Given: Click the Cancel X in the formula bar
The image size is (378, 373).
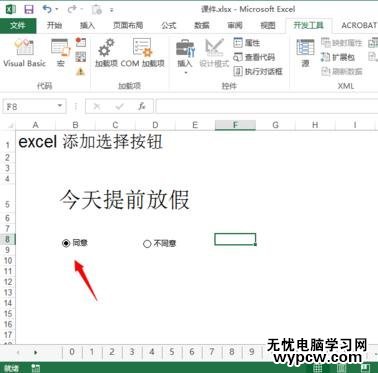Looking at the screenshot, I should click(x=97, y=107).
